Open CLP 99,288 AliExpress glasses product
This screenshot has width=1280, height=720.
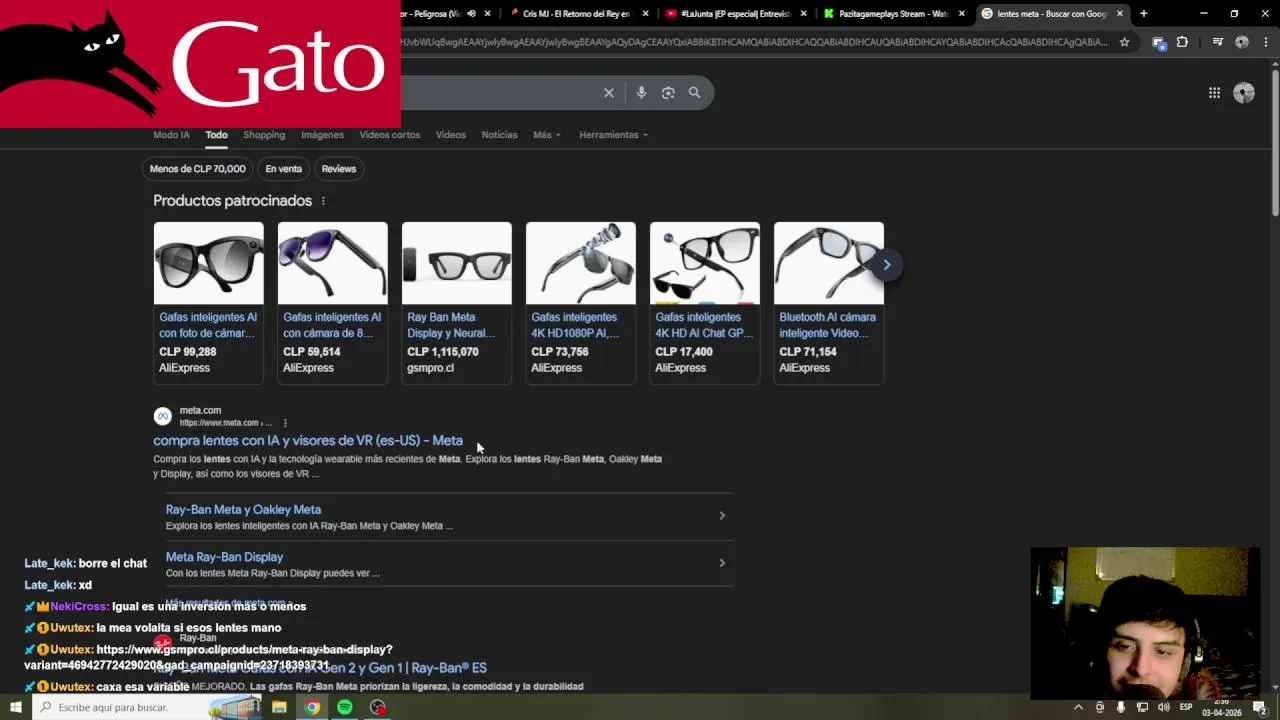pos(208,302)
